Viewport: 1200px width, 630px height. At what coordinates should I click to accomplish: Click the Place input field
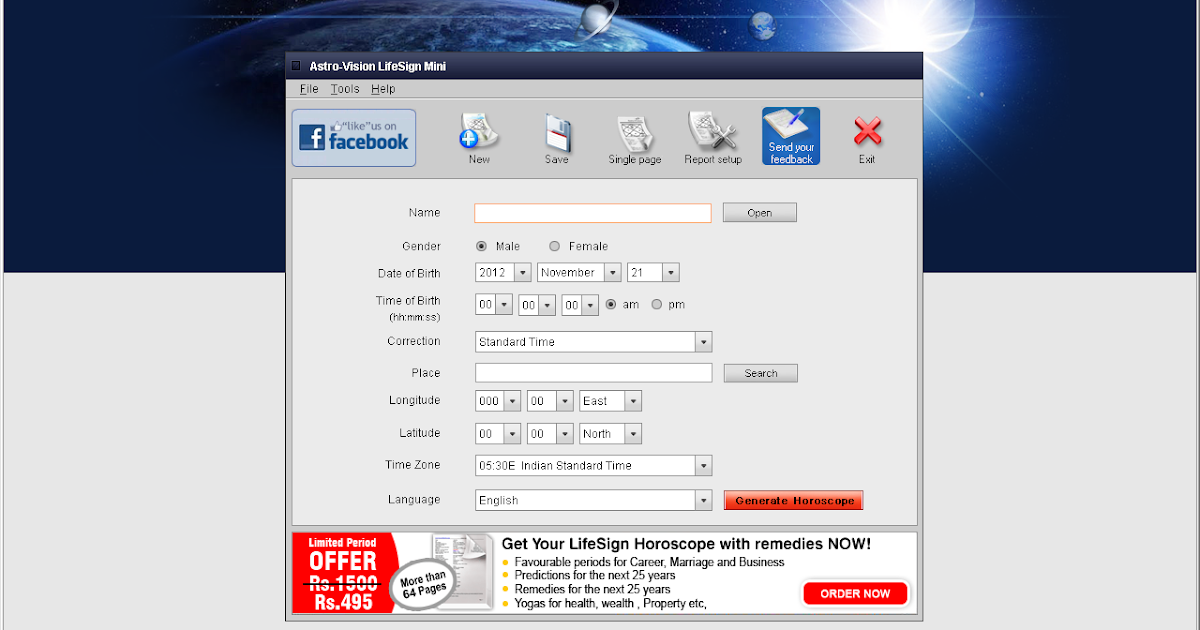click(x=593, y=373)
